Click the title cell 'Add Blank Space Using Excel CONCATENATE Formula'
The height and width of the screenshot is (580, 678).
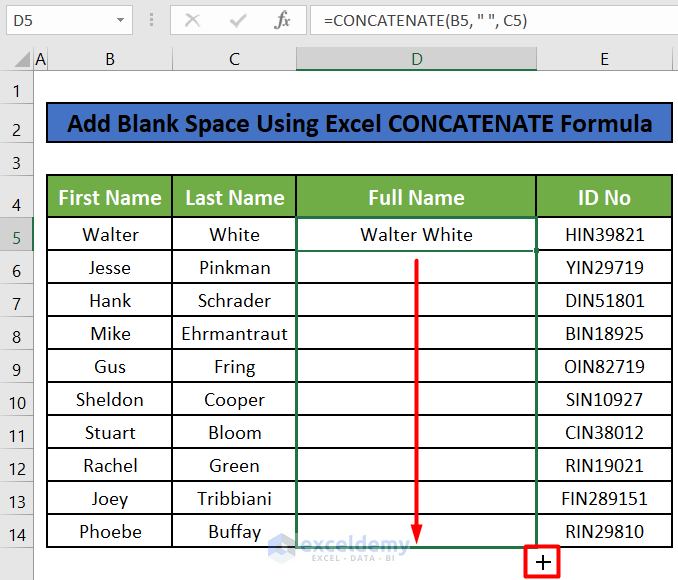(359, 123)
